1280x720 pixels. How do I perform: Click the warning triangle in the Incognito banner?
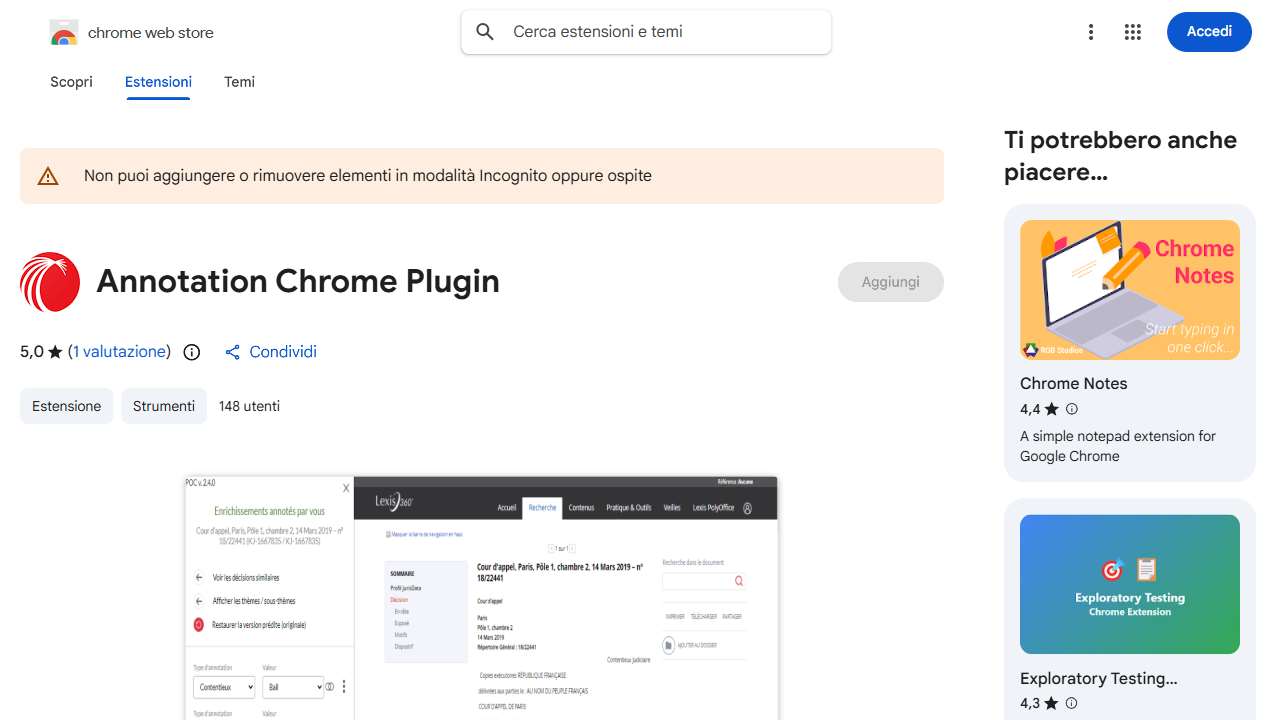[x=46, y=175]
